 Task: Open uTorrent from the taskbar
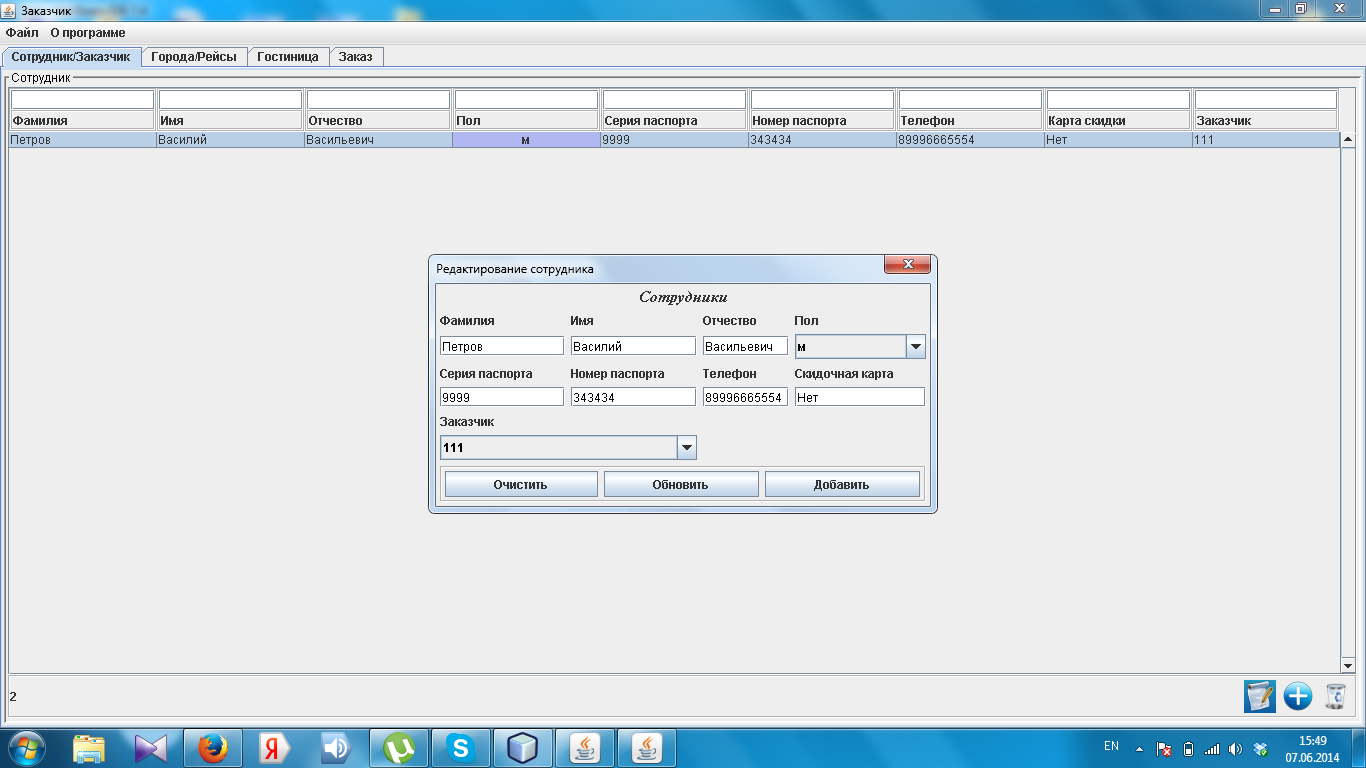pyautogui.click(x=400, y=748)
